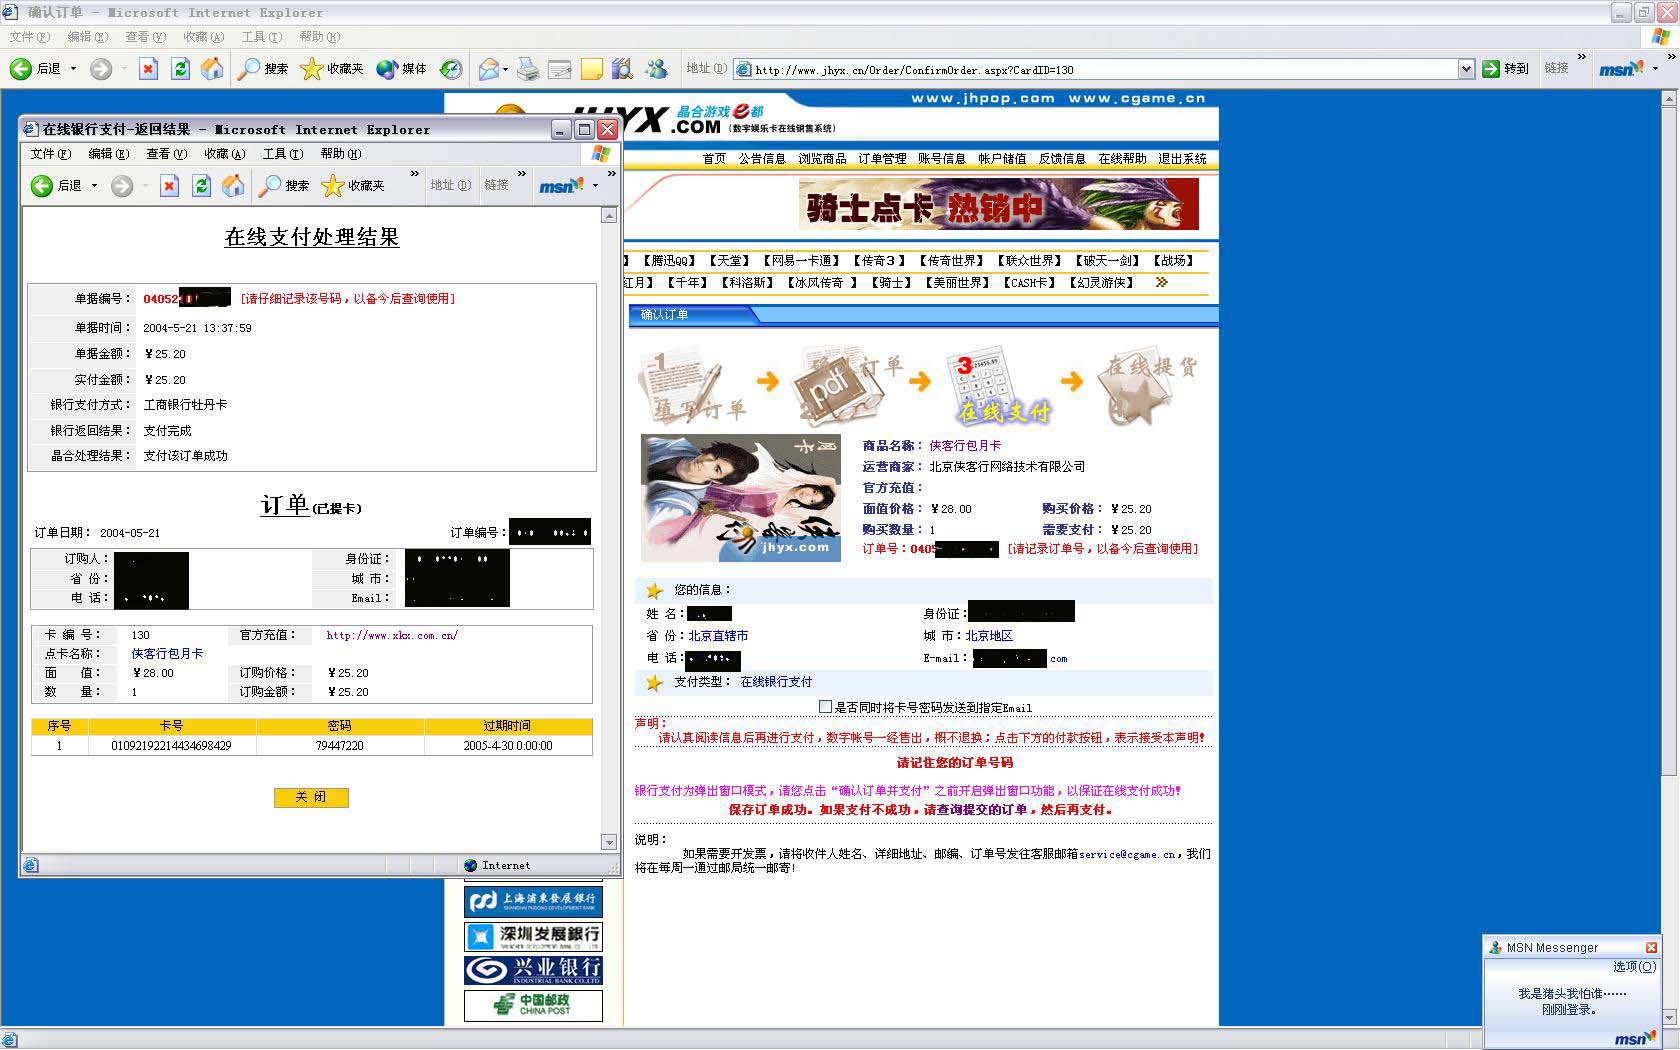Viewport: 1680px width, 1050px height.
Task: Click Stop icon in main IE toolbar
Action: (148, 68)
